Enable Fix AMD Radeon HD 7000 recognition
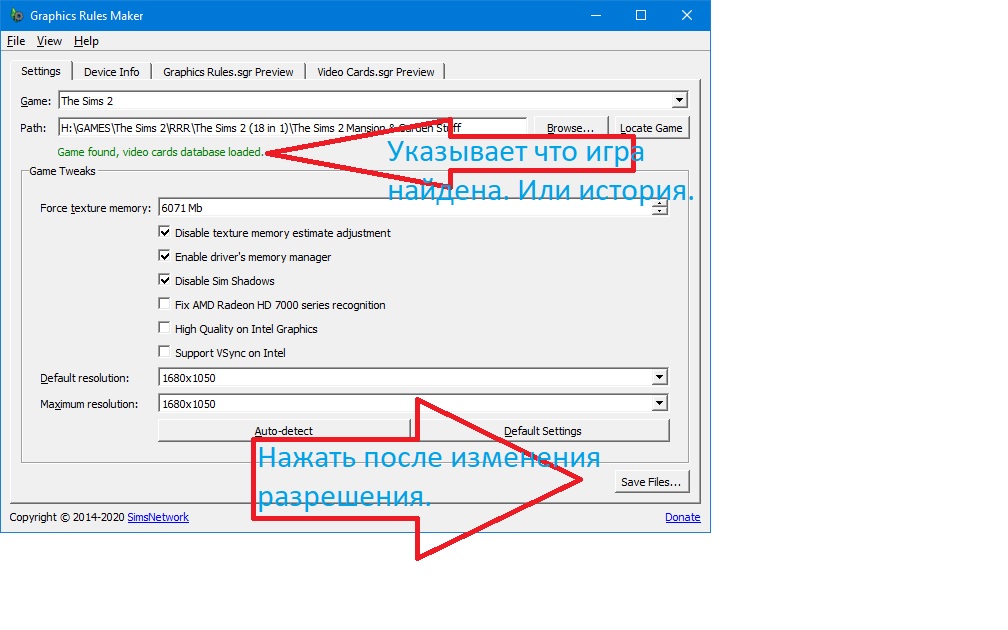This screenshot has width=1008, height=630. click(x=165, y=305)
